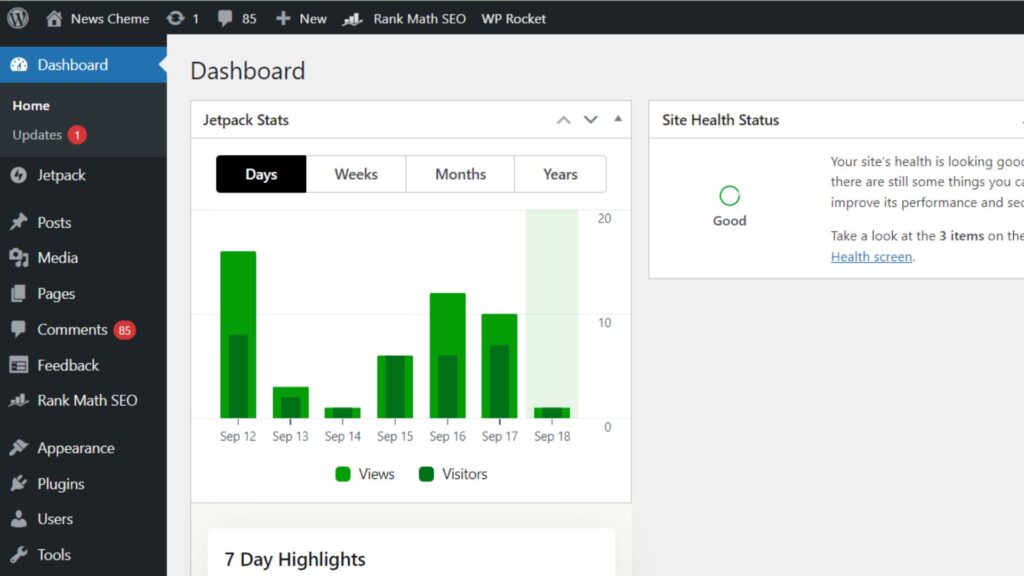Open the Feedback menu
This screenshot has width=1024, height=576.
click(68, 365)
